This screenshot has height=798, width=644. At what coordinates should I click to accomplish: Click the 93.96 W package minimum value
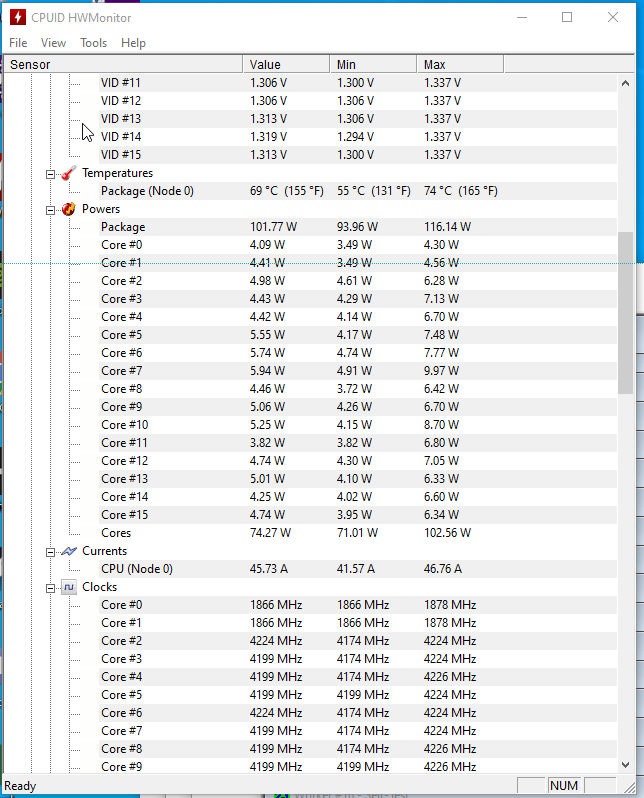pos(357,227)
